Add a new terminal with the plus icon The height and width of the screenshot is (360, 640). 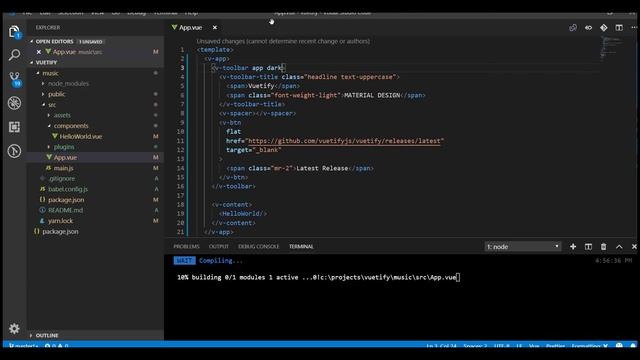(573, 247)
